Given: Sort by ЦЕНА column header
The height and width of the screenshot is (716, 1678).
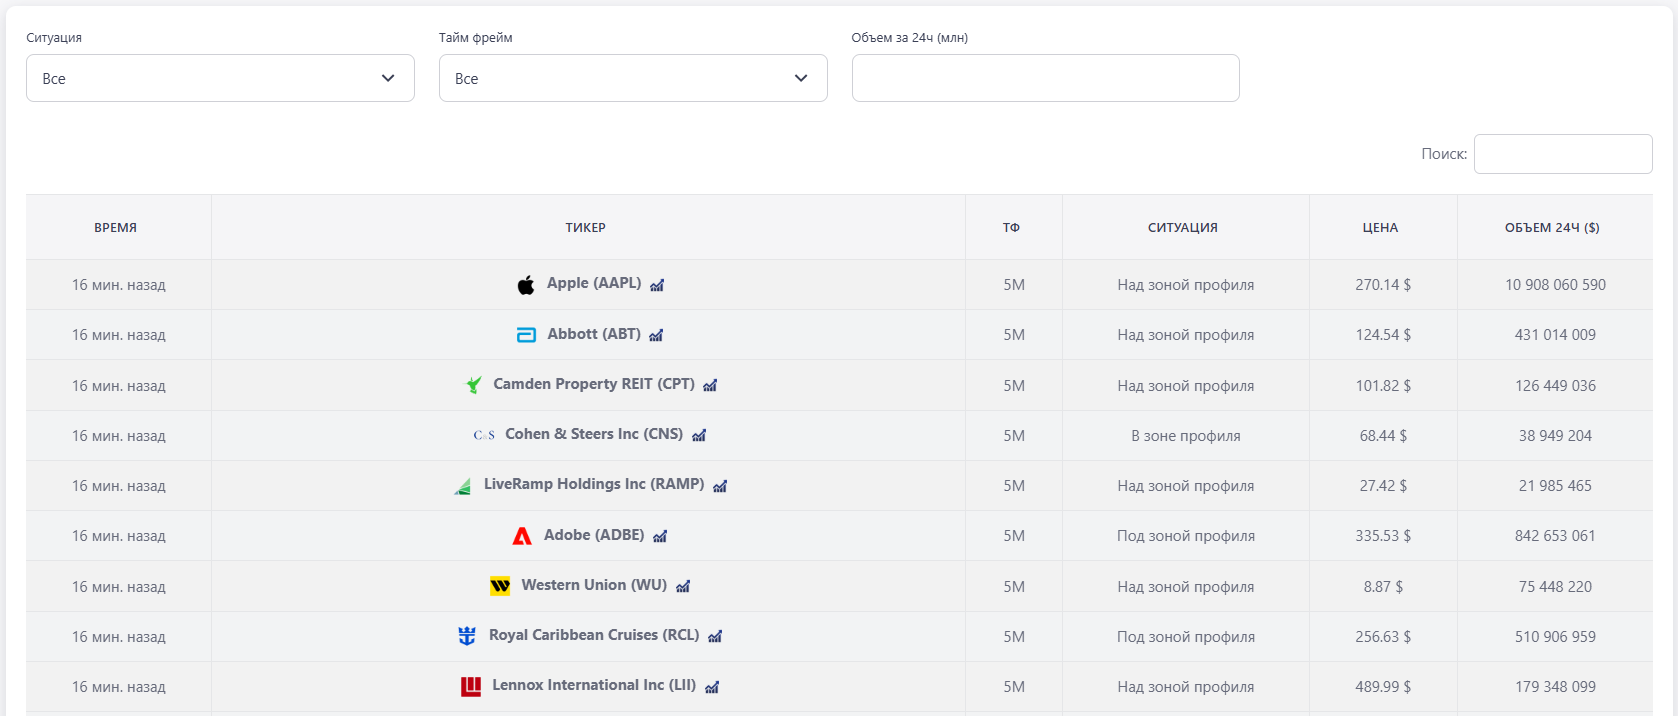Looking at the screenshot, I should coord(1380,228).
